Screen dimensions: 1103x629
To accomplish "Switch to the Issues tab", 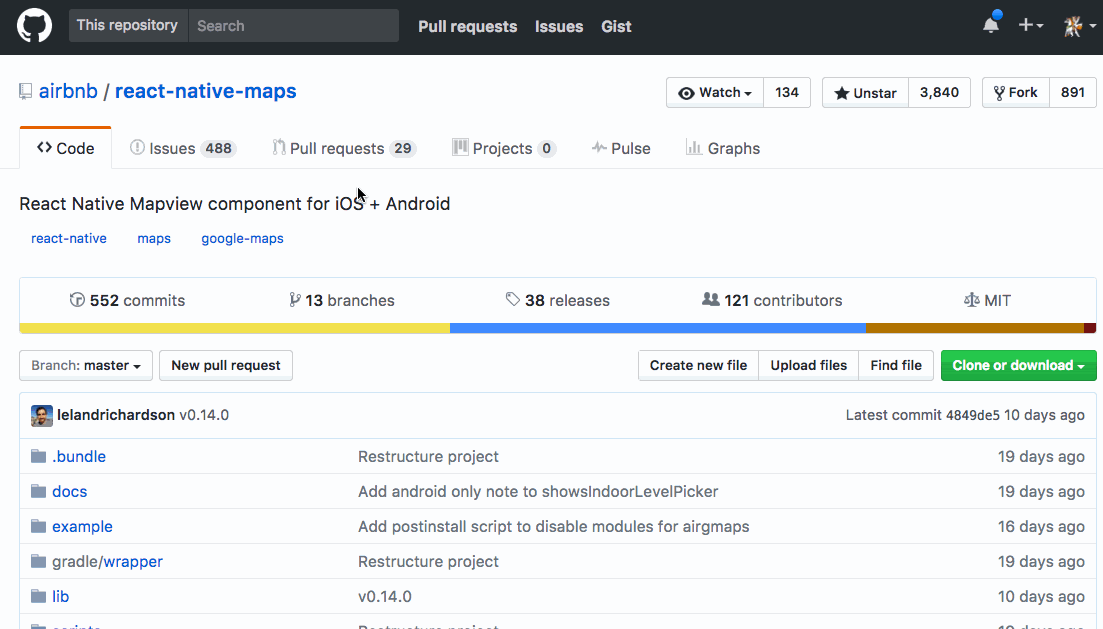I will 183,148.
